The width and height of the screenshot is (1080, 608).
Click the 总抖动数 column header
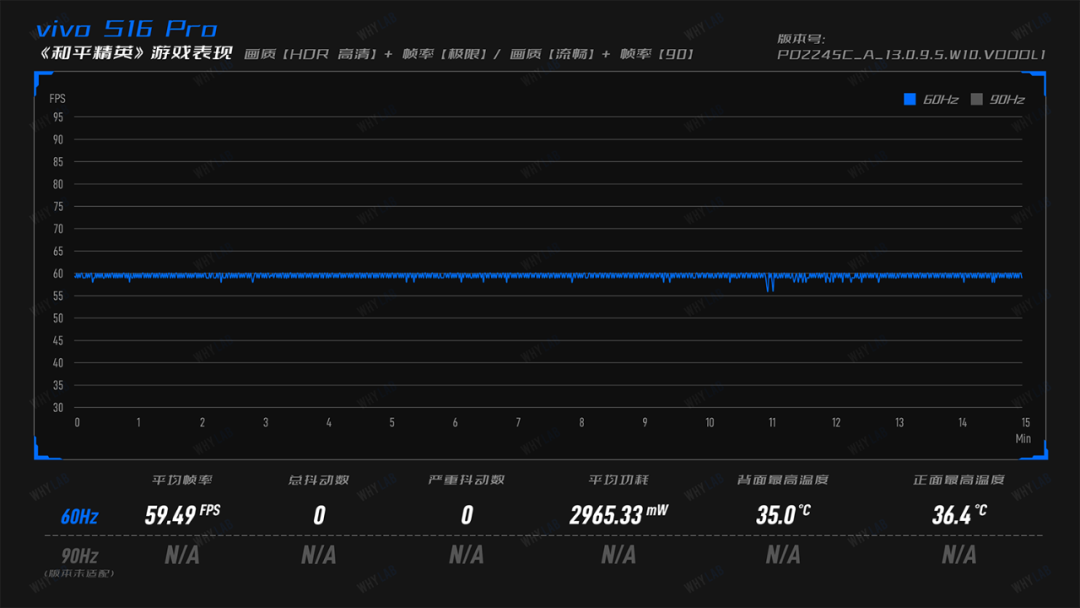click(319, 480)
